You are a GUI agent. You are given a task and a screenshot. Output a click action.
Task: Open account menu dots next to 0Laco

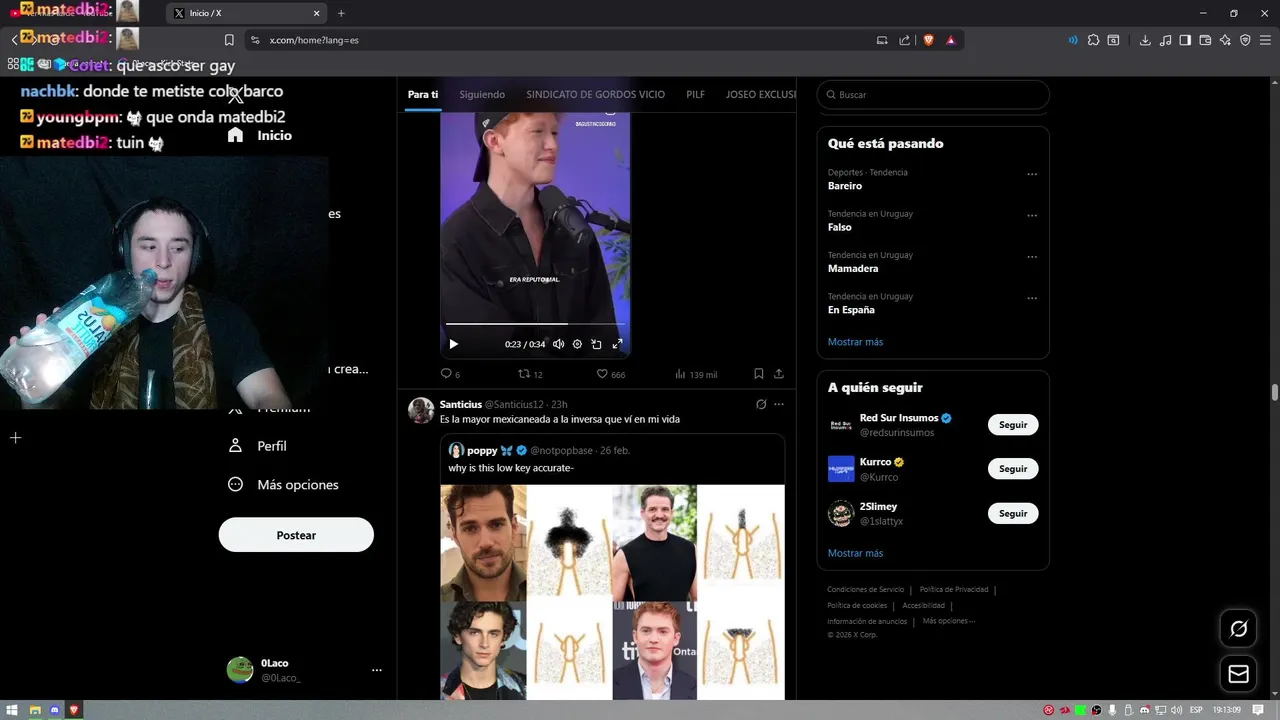(x=377, y=670)
